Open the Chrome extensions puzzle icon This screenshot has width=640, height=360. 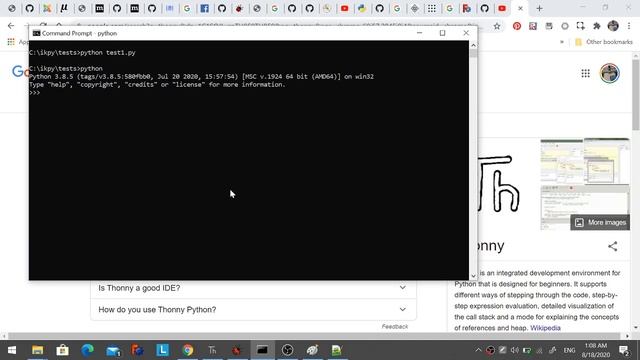tap(597, 26)
